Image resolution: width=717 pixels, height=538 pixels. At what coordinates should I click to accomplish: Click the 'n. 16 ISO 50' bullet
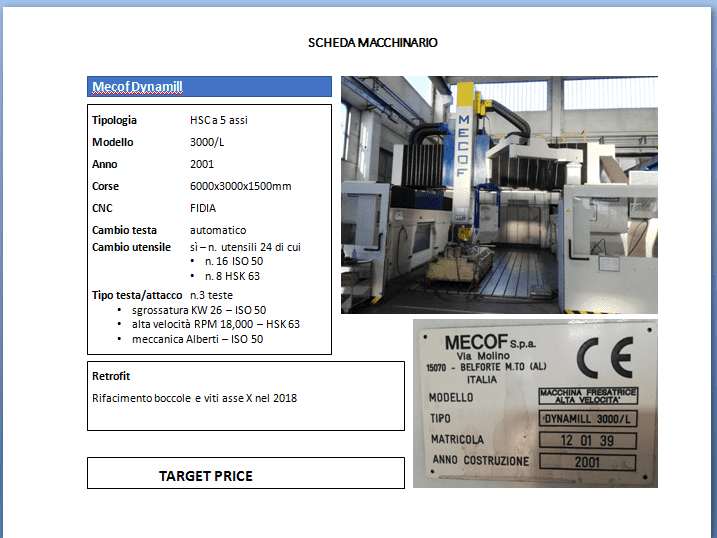pyautogui.click(x=234, y=261)
